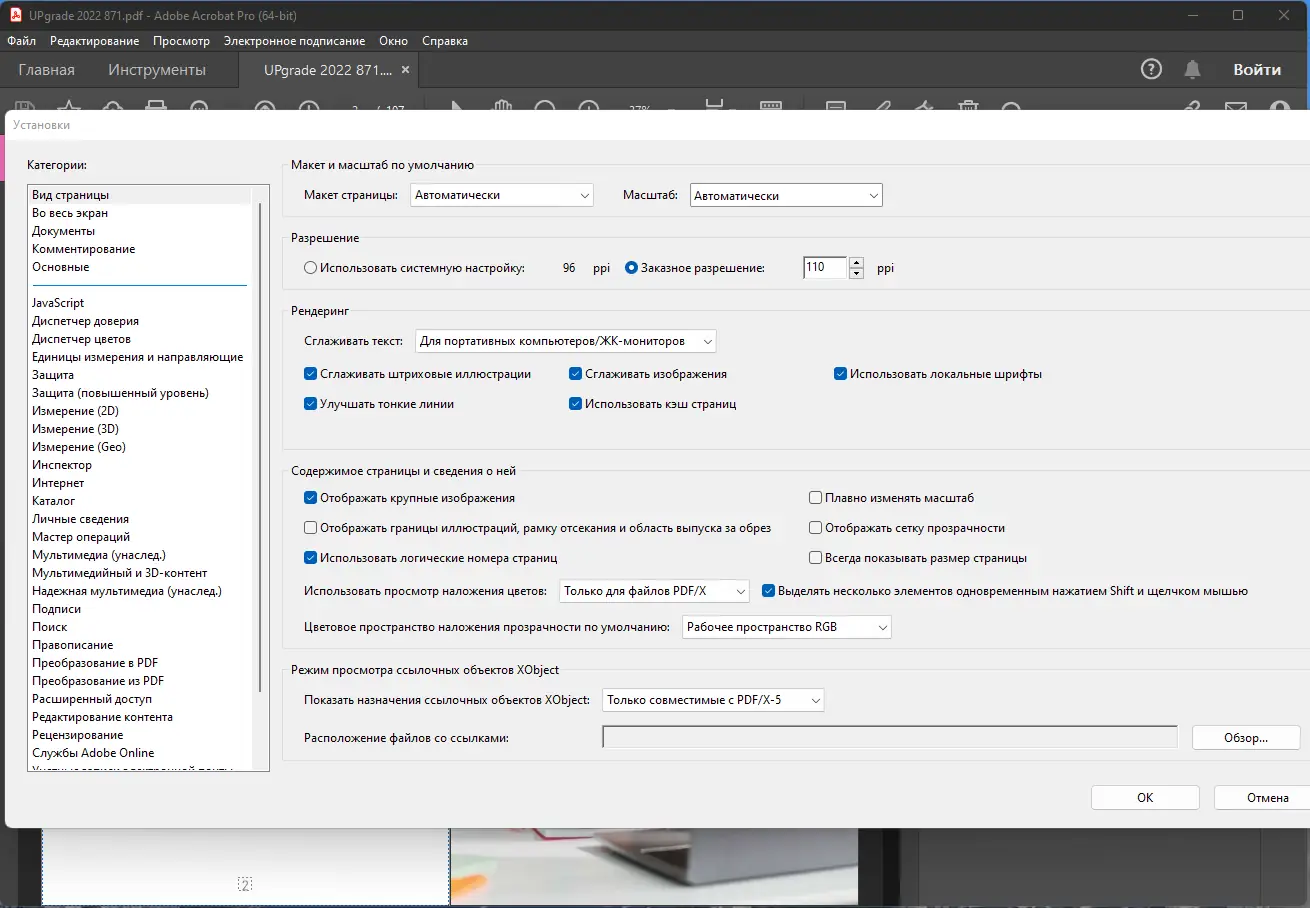Open the Просмотр menu
This screenshot has width=1310, height=908.
[181, 41]
